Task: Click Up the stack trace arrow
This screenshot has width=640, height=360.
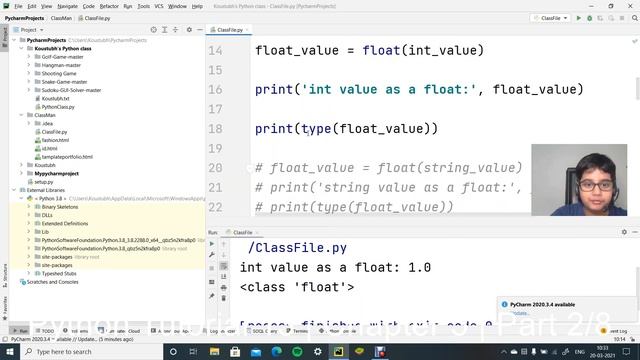Action: pos(224,244)
